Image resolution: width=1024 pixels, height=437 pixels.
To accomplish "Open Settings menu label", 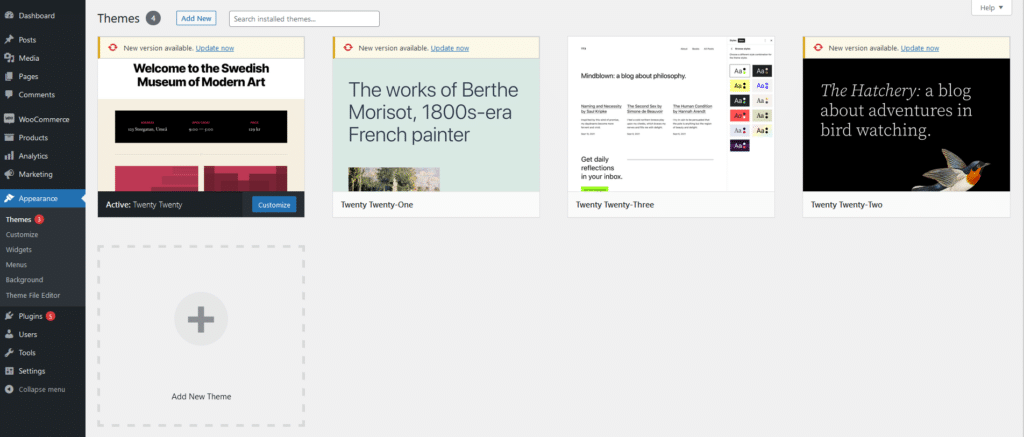I will (x=32, y=371).
